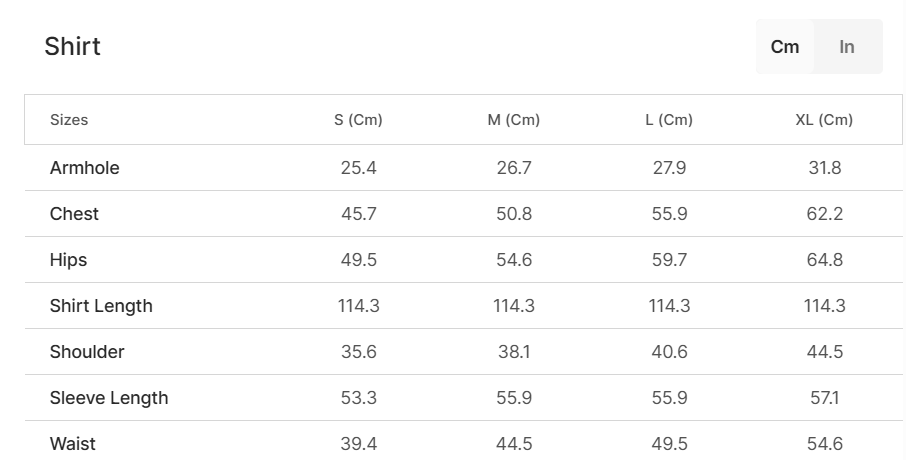Select the Armhole row label
Screen dimensions: 906x460
[85, 168]
